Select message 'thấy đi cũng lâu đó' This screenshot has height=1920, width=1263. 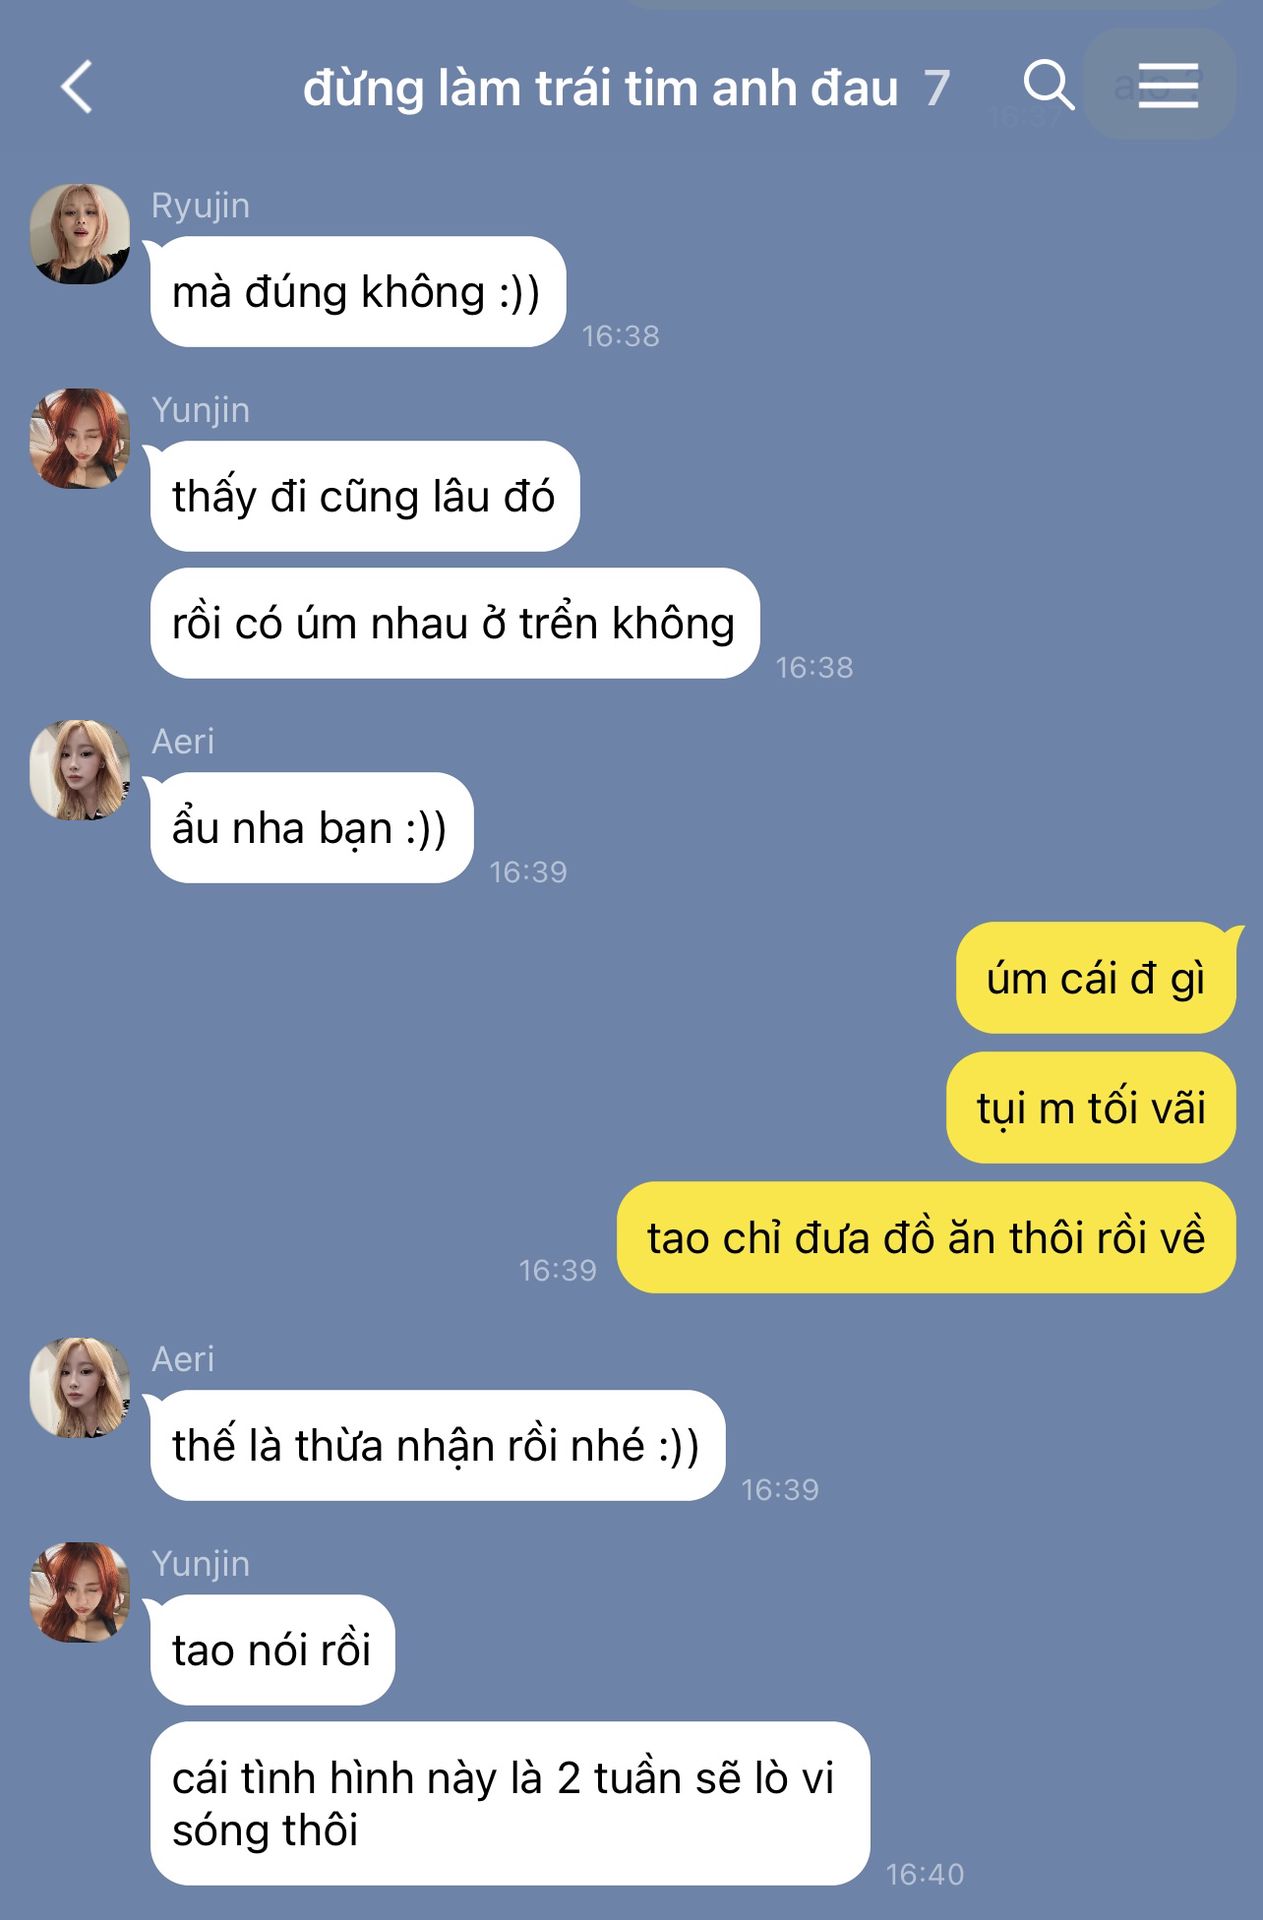[364, 496]
